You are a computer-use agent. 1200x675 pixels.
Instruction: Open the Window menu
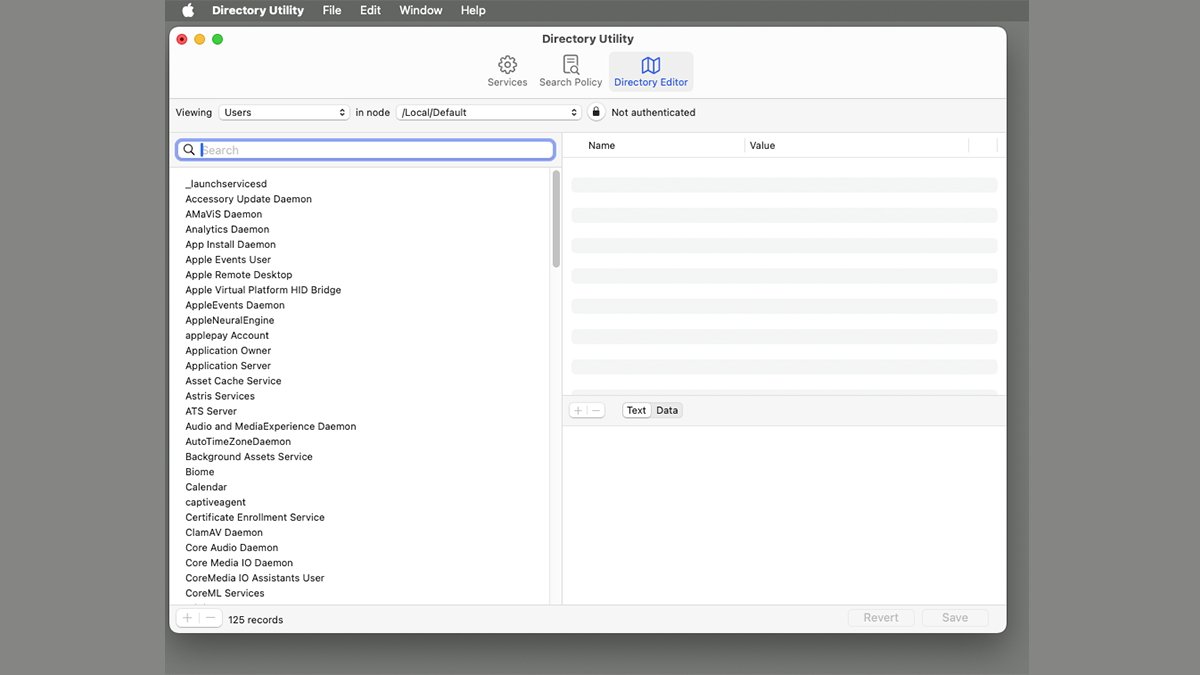point(421,10)
